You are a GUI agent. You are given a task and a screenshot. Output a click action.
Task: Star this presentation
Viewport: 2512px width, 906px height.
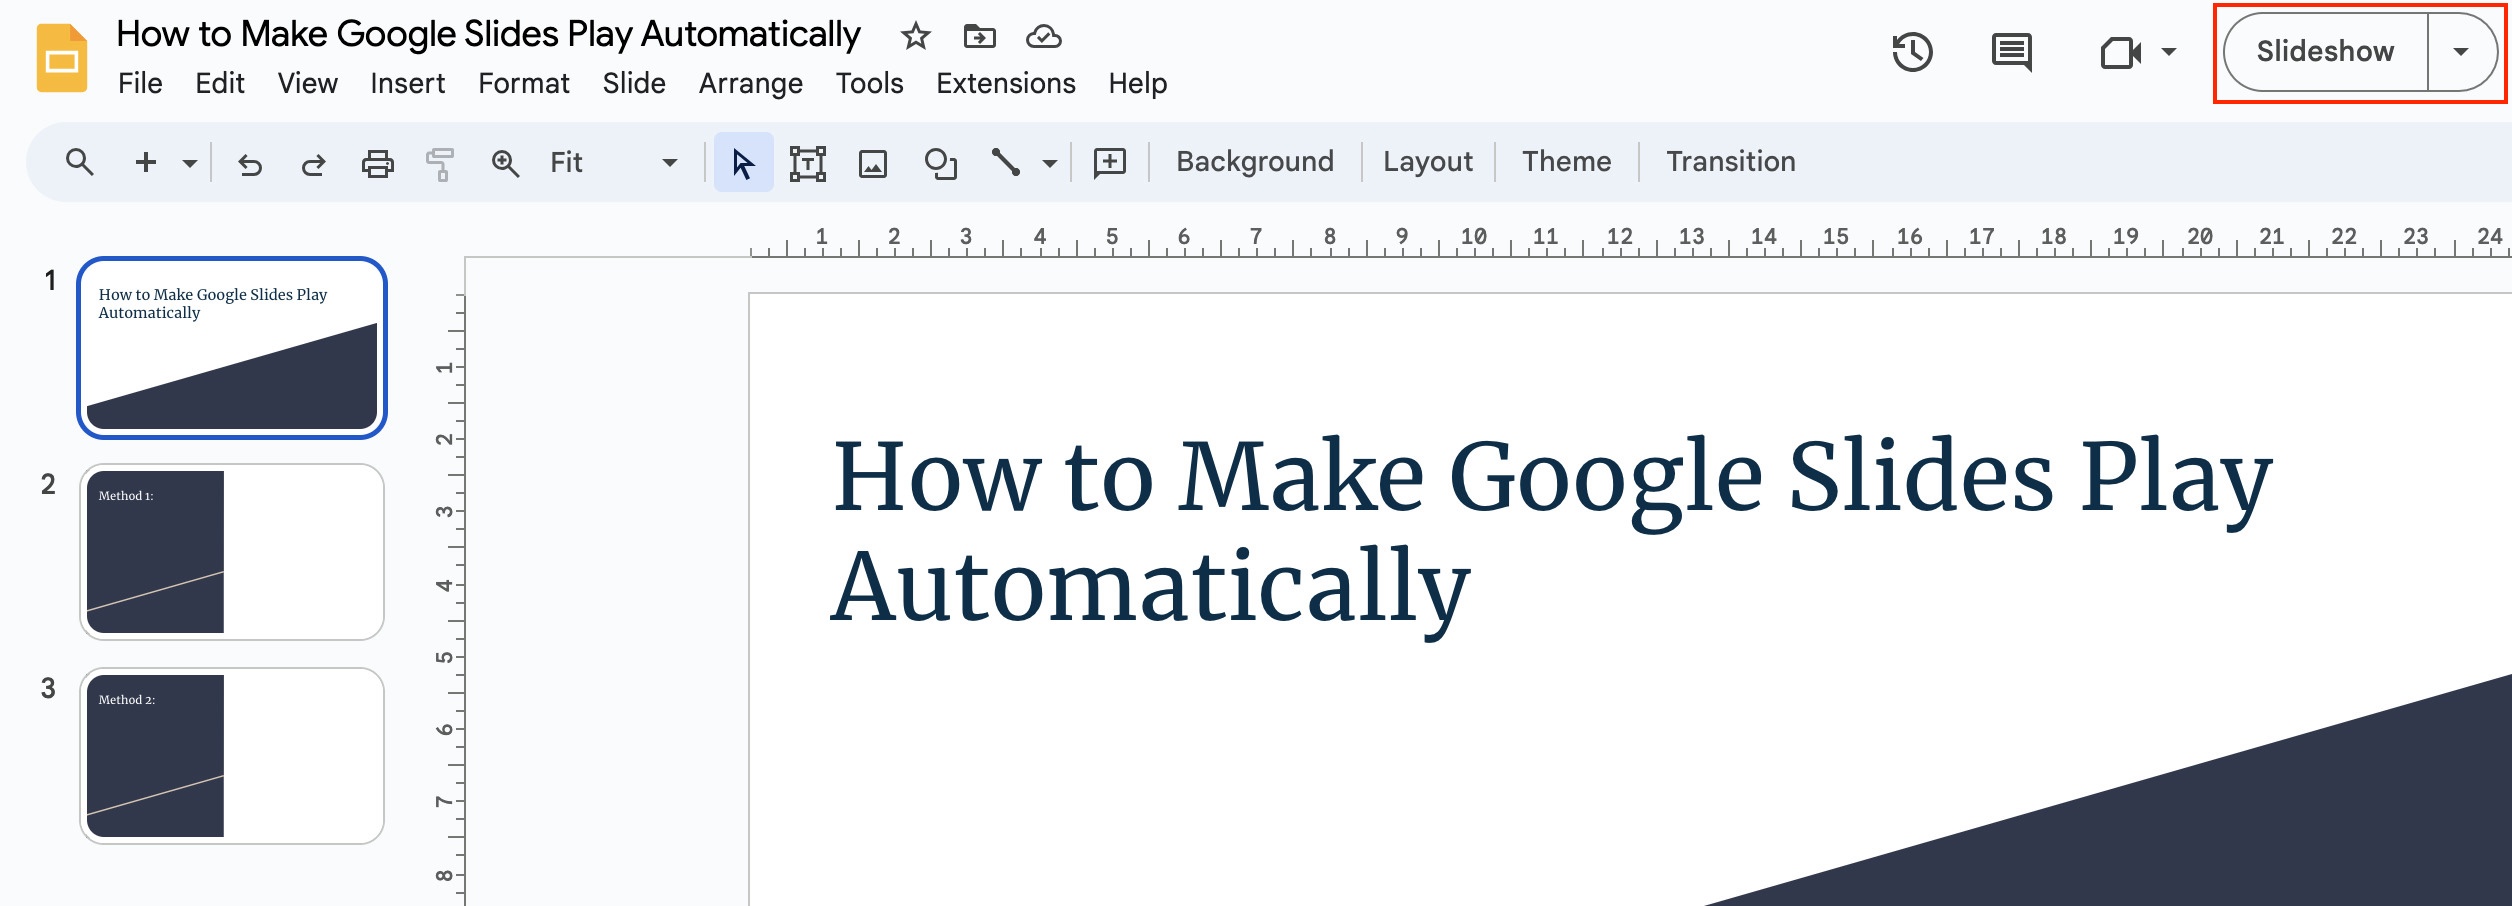tap(915, 37)
